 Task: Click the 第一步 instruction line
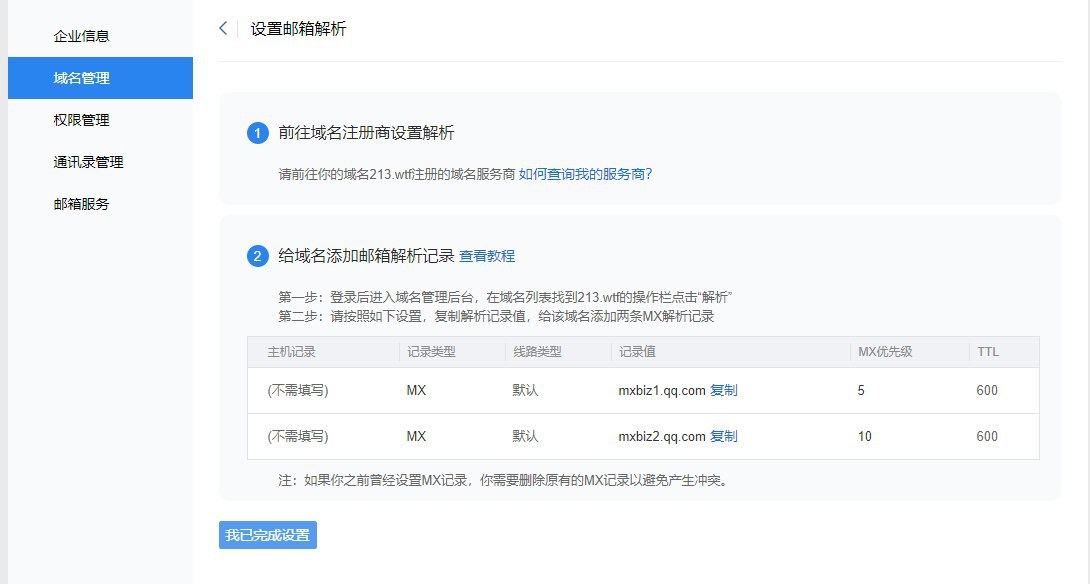[505, 298]
